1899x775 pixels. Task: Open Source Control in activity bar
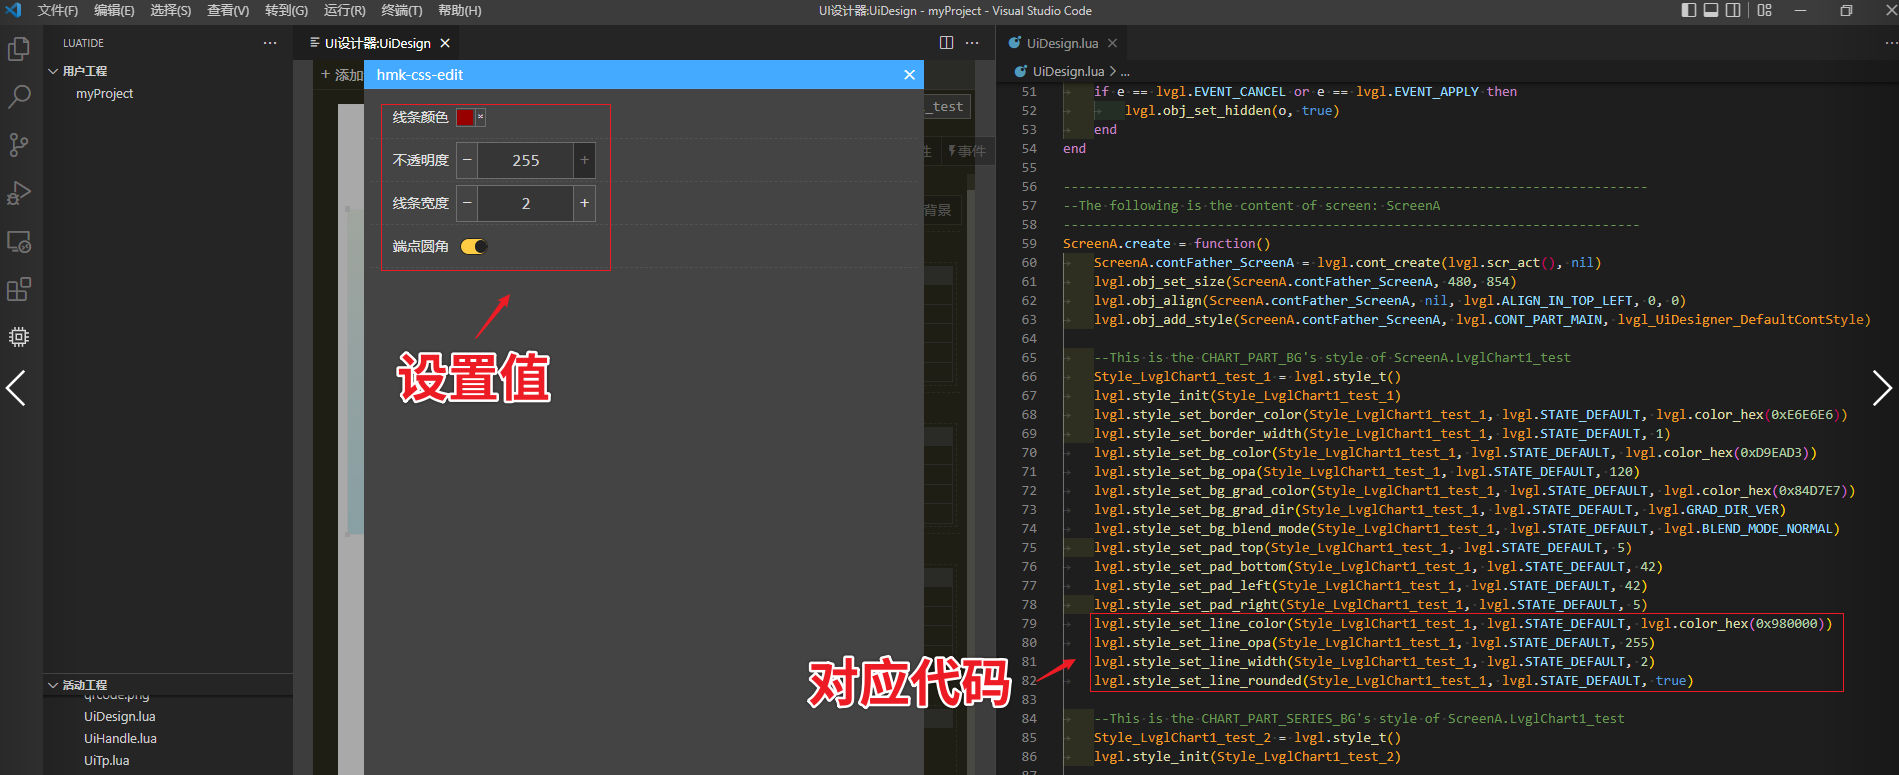(x=19, y=145)
